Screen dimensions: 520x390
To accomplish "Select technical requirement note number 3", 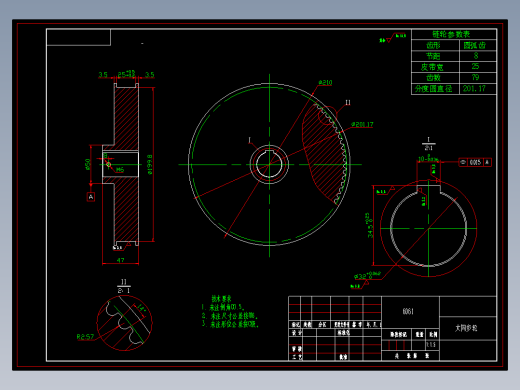I will 230,324.
